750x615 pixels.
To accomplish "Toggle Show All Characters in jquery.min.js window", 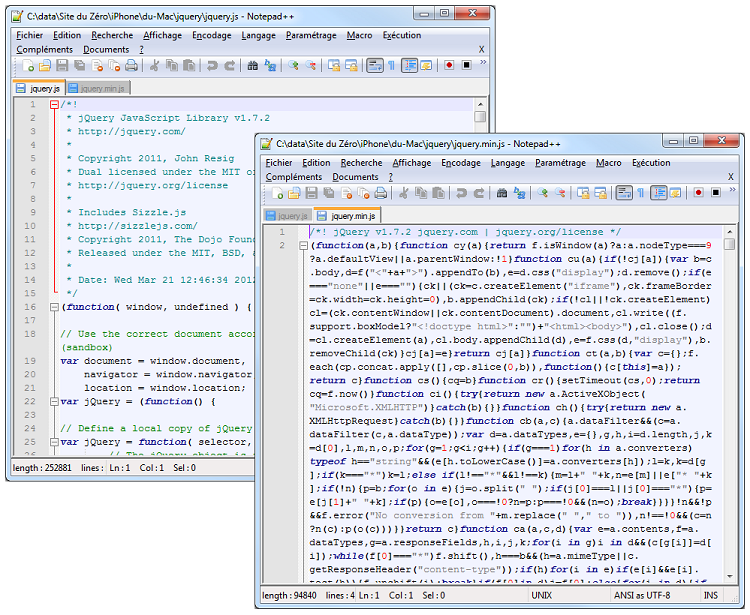I will pos(641,193).
